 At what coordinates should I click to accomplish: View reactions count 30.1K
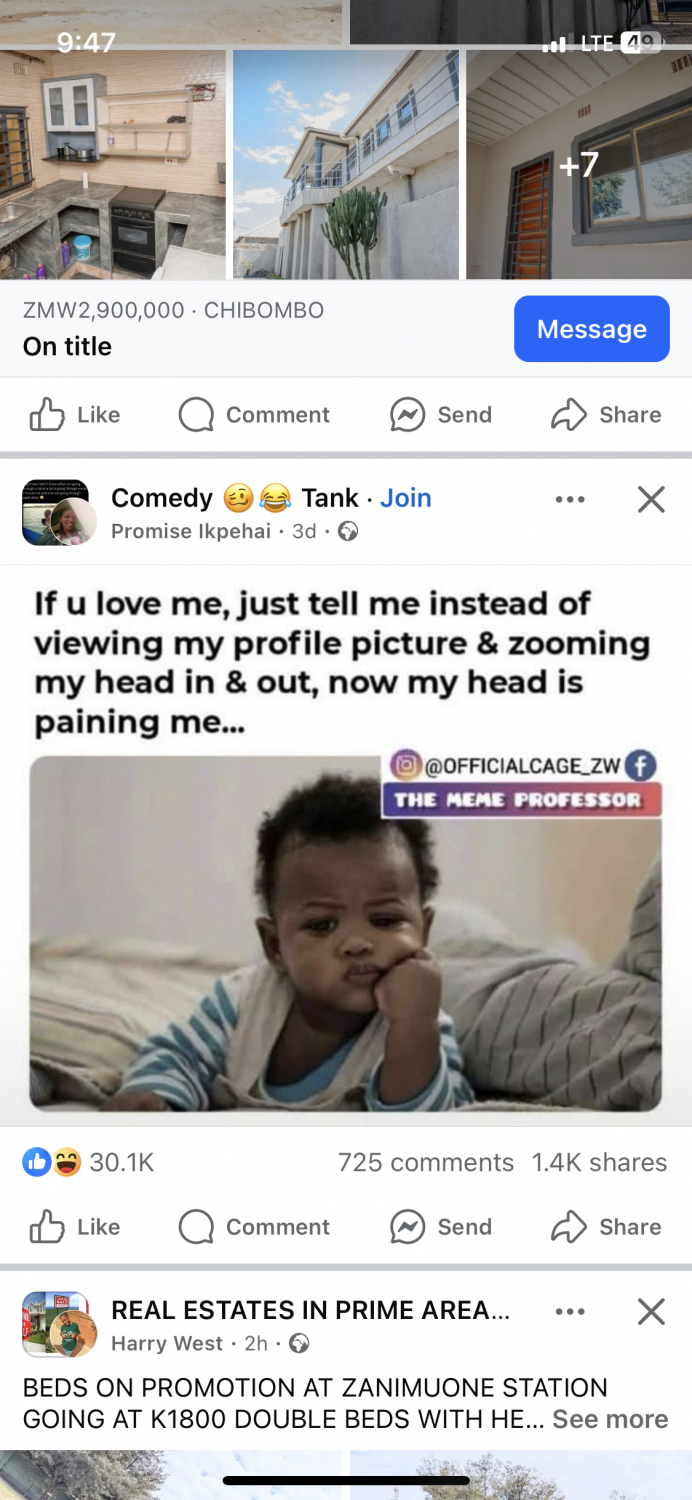click(x=120, y=1162)
